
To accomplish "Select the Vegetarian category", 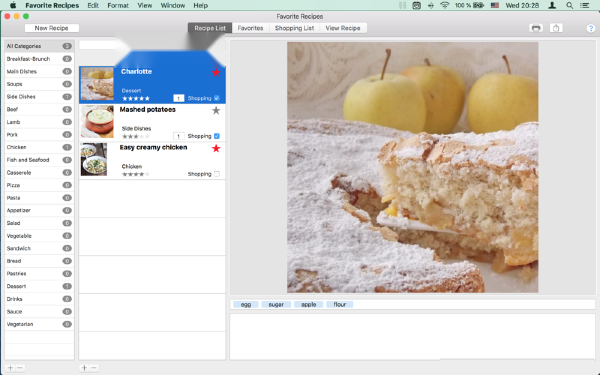I will coord(39,324).
